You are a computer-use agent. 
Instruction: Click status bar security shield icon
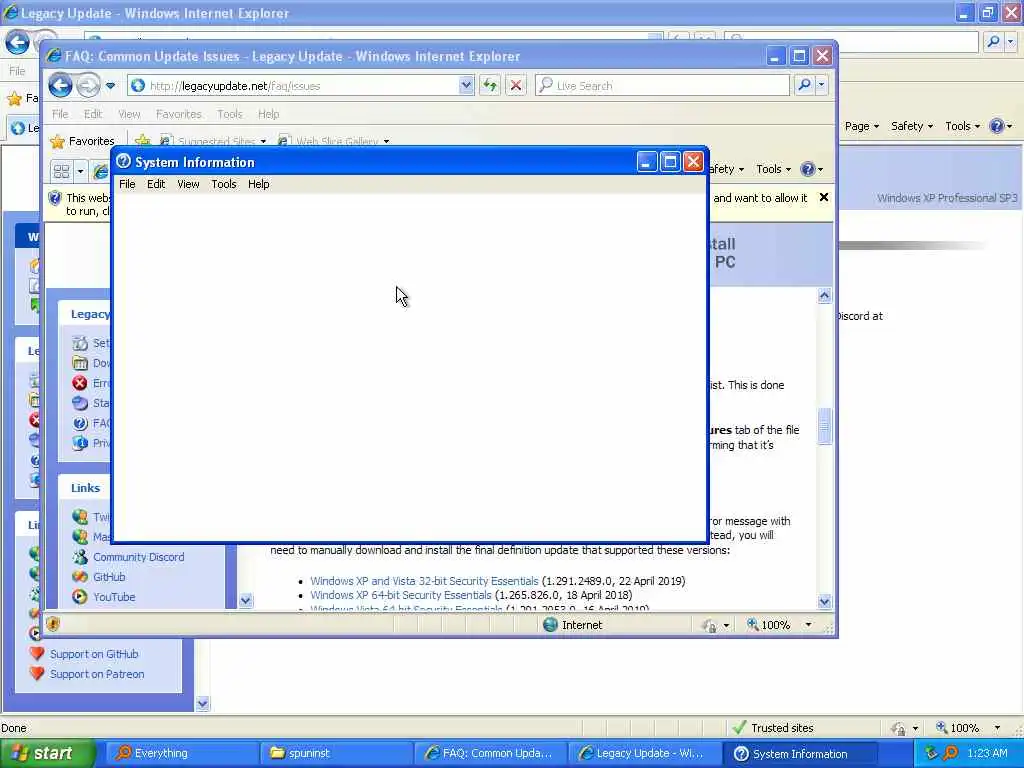53,624
